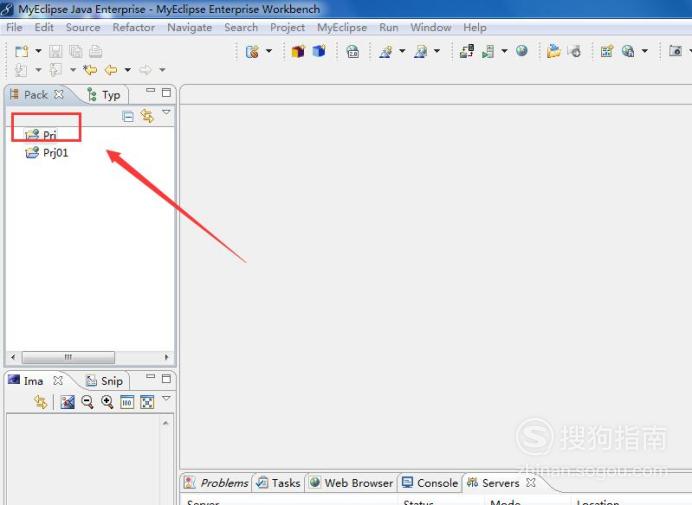Viewport: 692px width, 505px height.
Task: Zoom in in Image Preview
Action: click(x=107, y=402)
